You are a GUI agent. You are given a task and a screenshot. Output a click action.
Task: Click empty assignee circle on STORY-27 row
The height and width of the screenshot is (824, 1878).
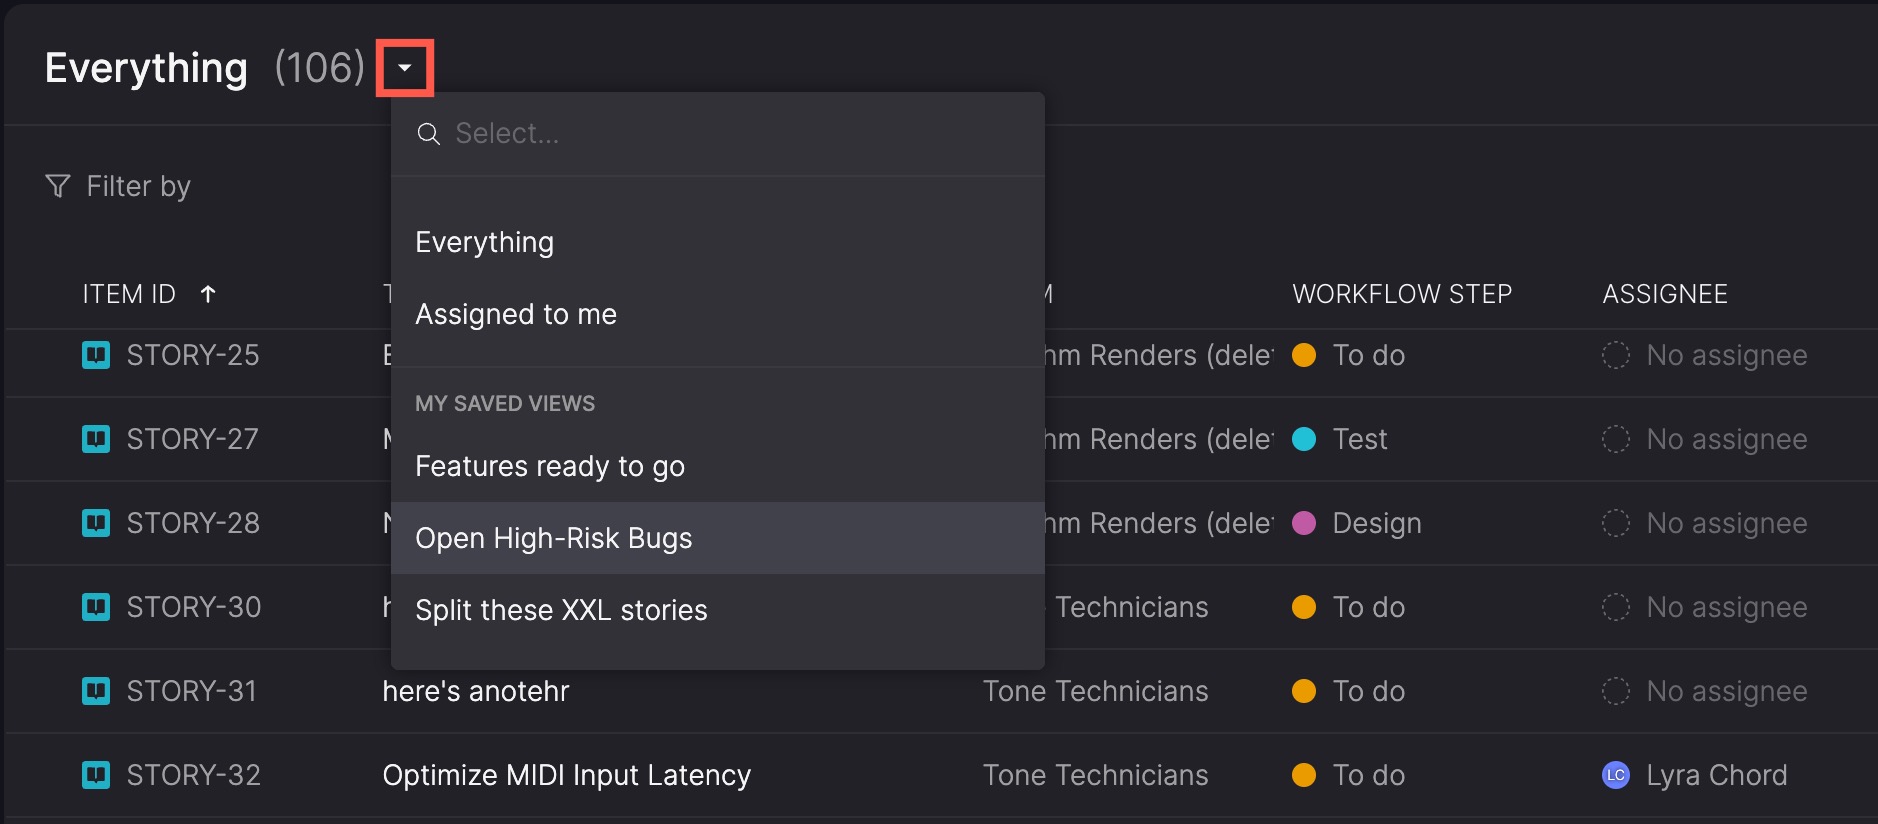click(x=1615, y=439)
